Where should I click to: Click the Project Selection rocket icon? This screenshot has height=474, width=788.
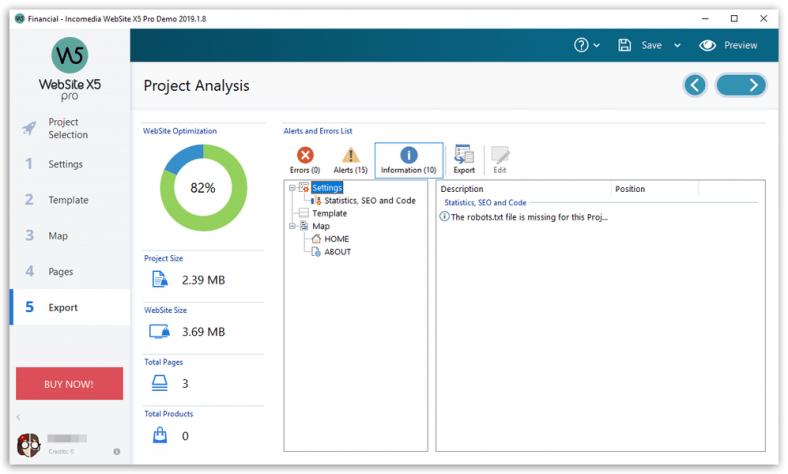pos(29,128)
